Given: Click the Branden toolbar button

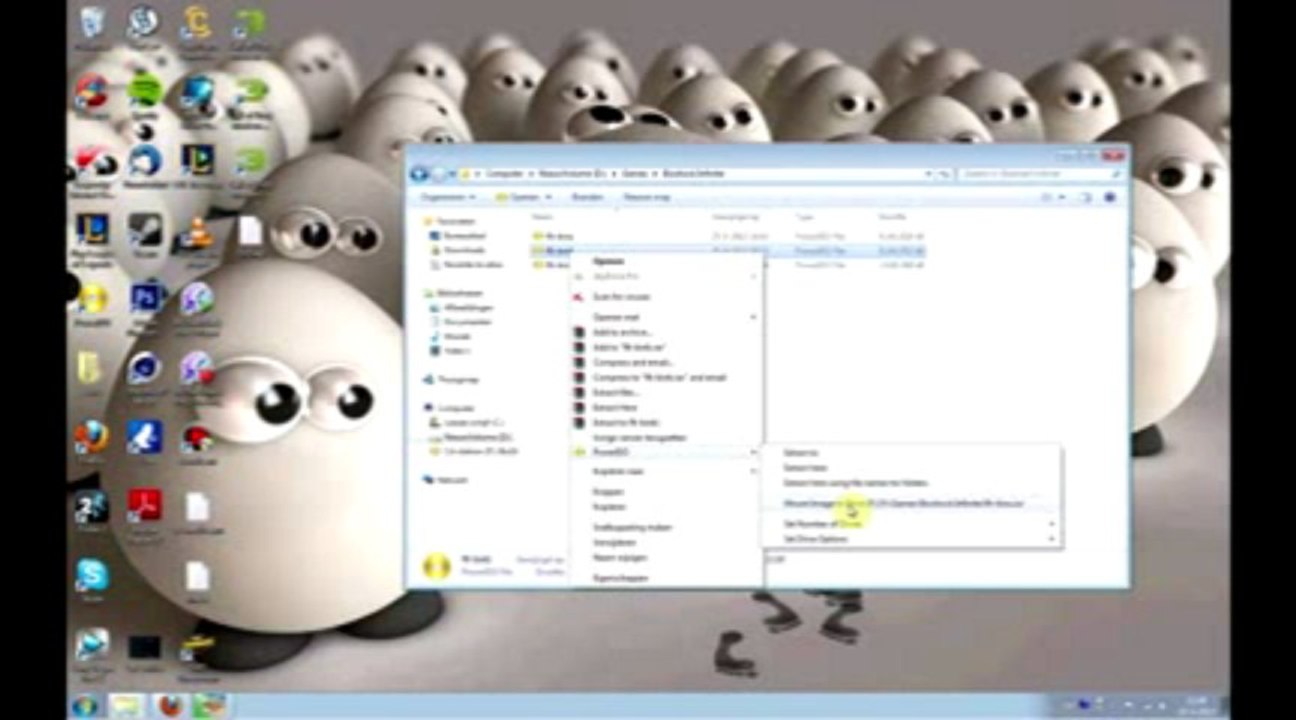Looking at the screenshot, I should pyautogui.click(x=587, y=197).
